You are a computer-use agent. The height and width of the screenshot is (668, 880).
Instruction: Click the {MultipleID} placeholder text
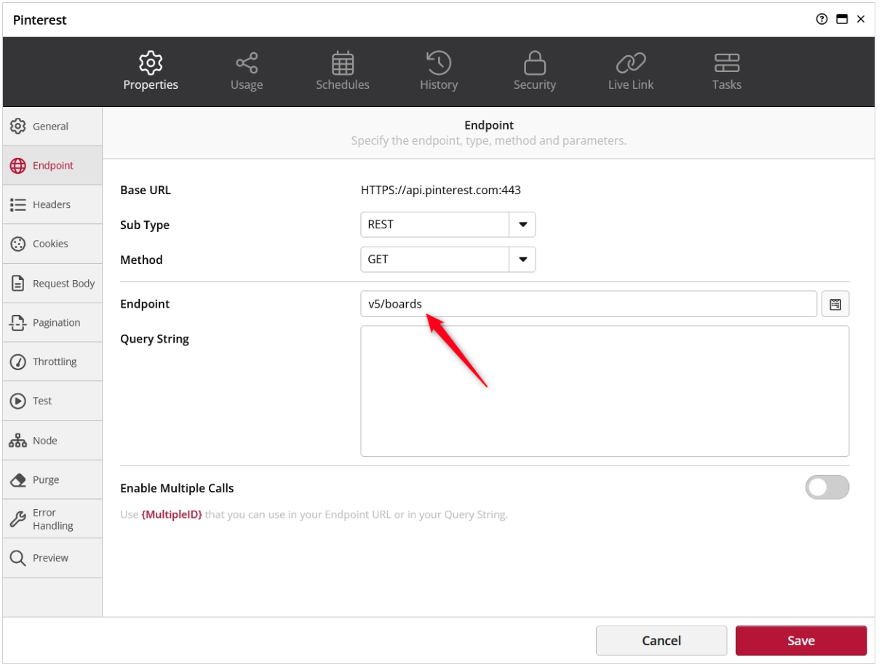[172, 515]
